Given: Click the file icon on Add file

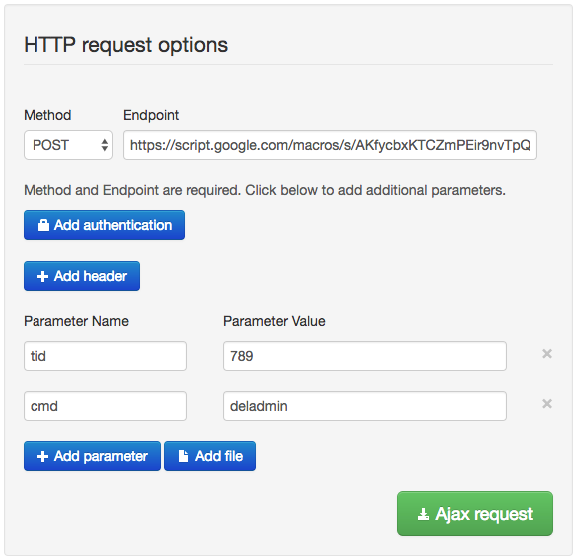Looking at the screenshot, I should pos(183,456).
